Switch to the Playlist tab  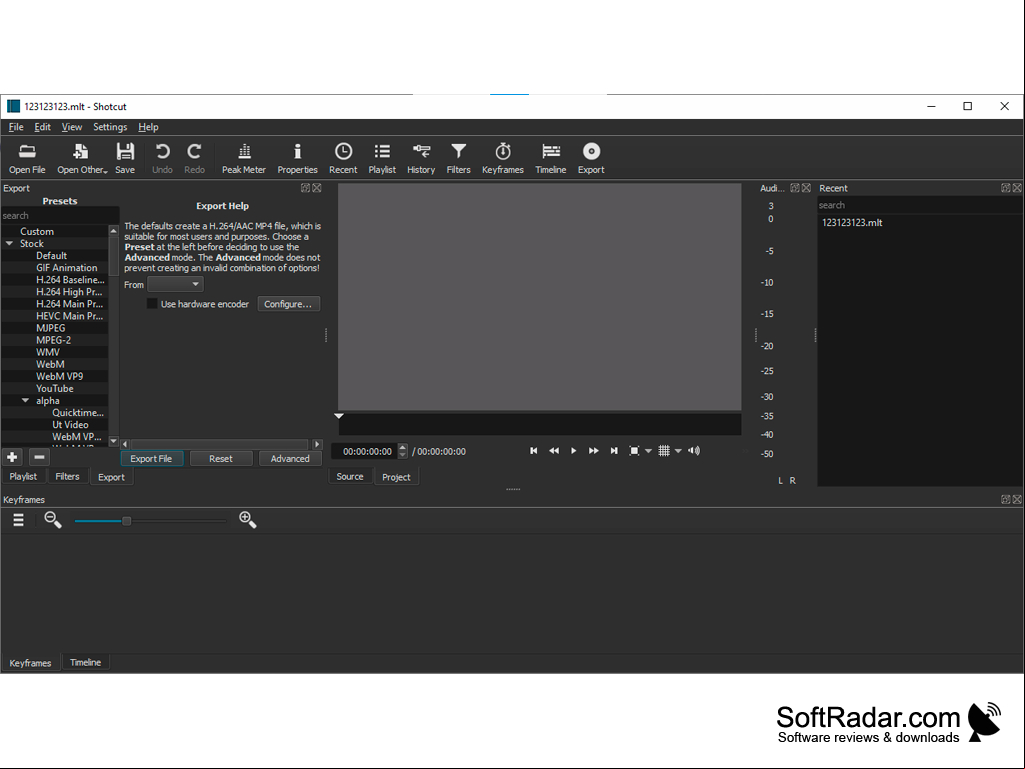click(23, 476)
